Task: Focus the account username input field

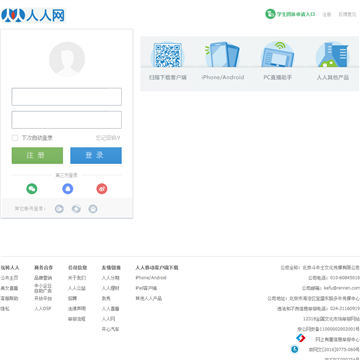Action: [67, 97]
